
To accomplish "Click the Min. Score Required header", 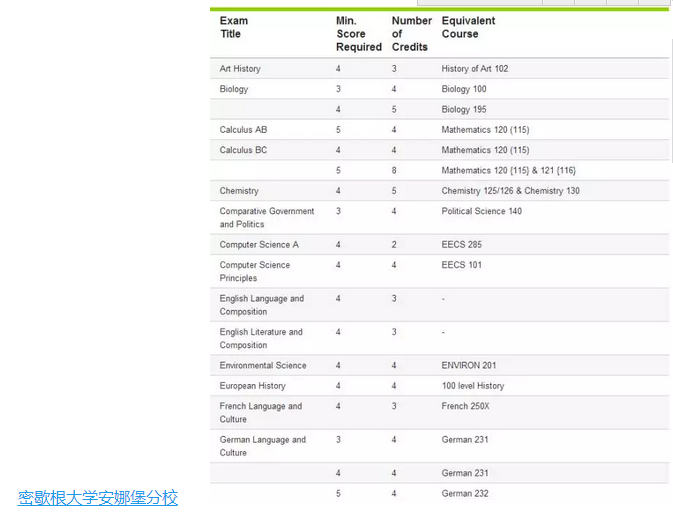I will point(359,33).
